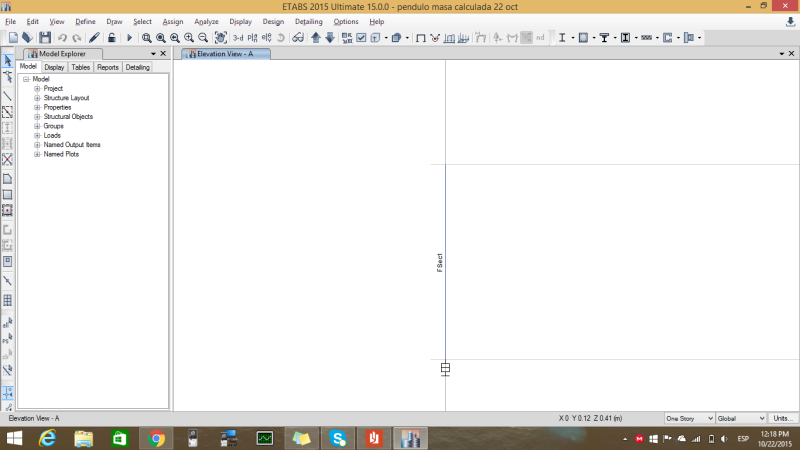Move up in list with up arrow
The height and width of the screenshot is (450, 800).
[x=316, y=37]
